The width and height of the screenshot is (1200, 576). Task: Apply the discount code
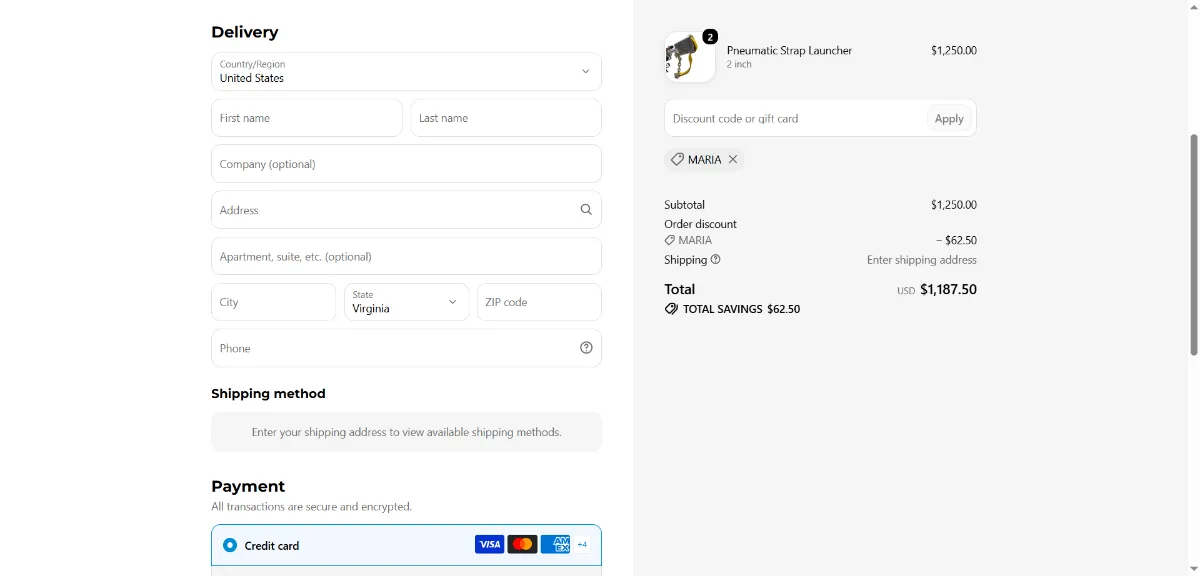click(949, 118)
